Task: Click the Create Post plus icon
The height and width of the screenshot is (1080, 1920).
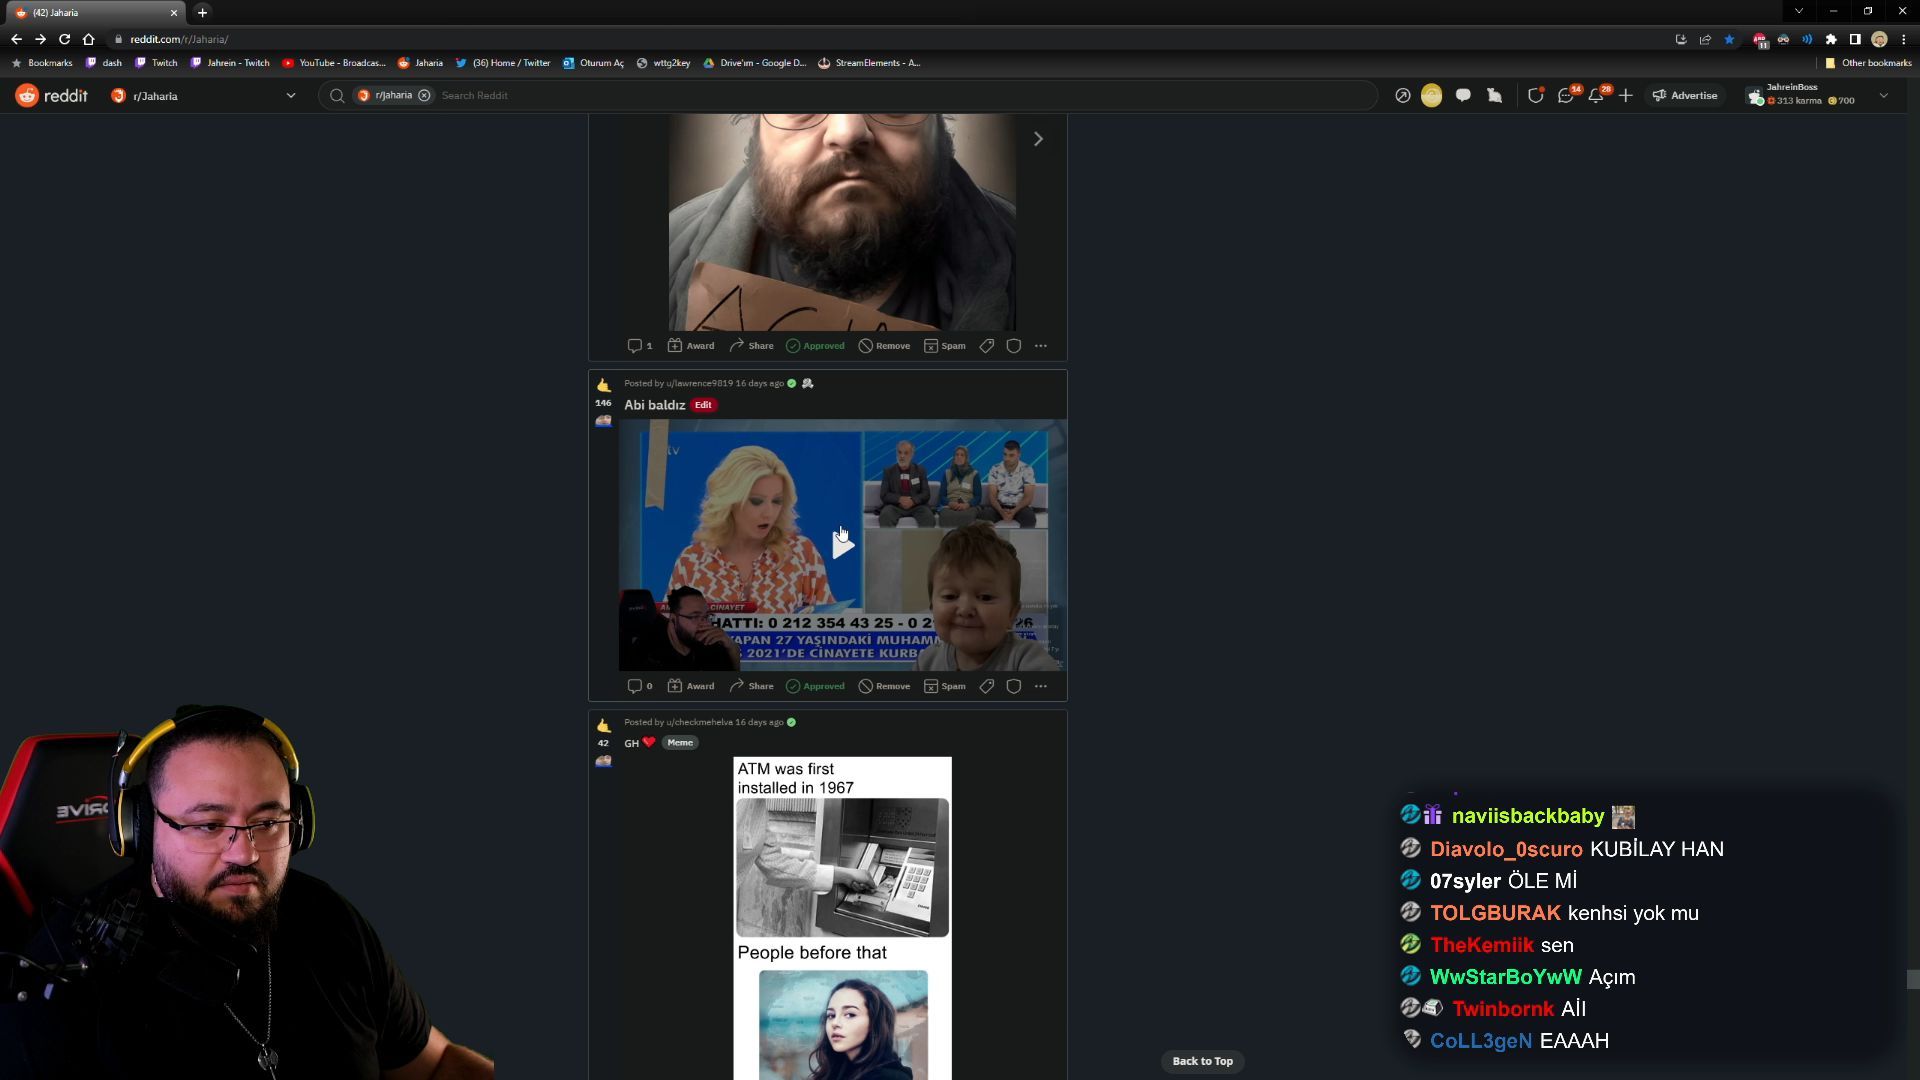Action: click(1626, 96)
